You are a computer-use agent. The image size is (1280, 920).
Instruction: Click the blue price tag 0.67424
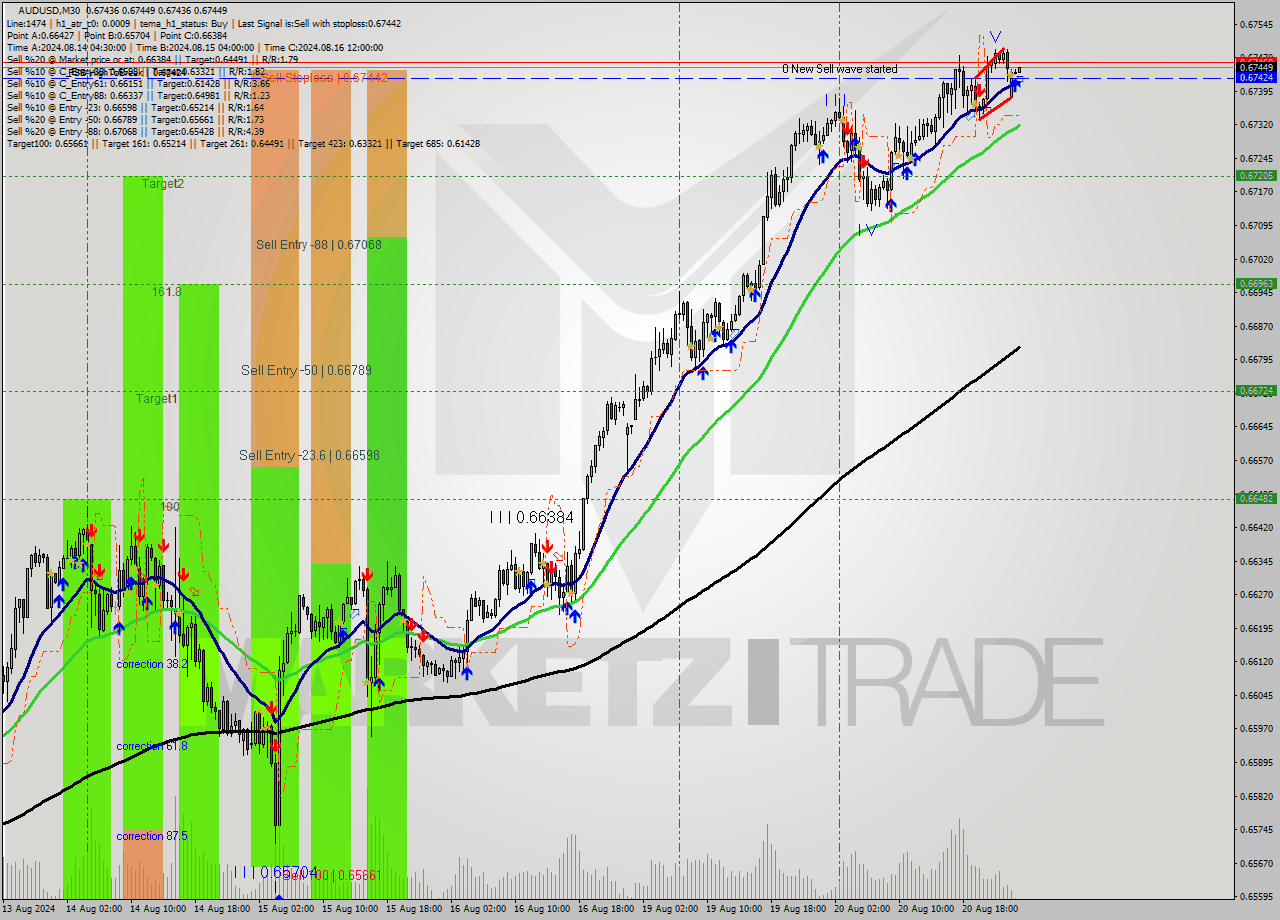[x=1256, y=77]
